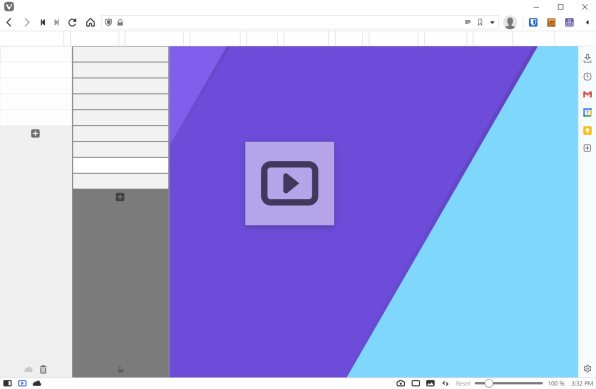Open Downloads panel in side bar

pyautogui.click(x=587, y=58)
